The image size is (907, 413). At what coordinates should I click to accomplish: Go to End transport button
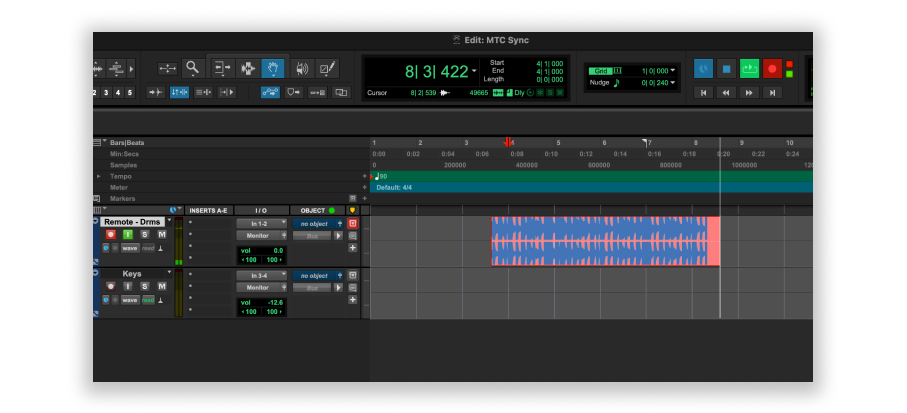click(x=772, y=93)
